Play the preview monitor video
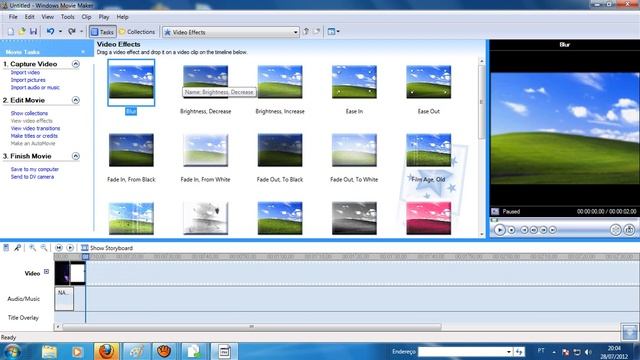This screenshot has height=360, width=640. tap(500, 230)
